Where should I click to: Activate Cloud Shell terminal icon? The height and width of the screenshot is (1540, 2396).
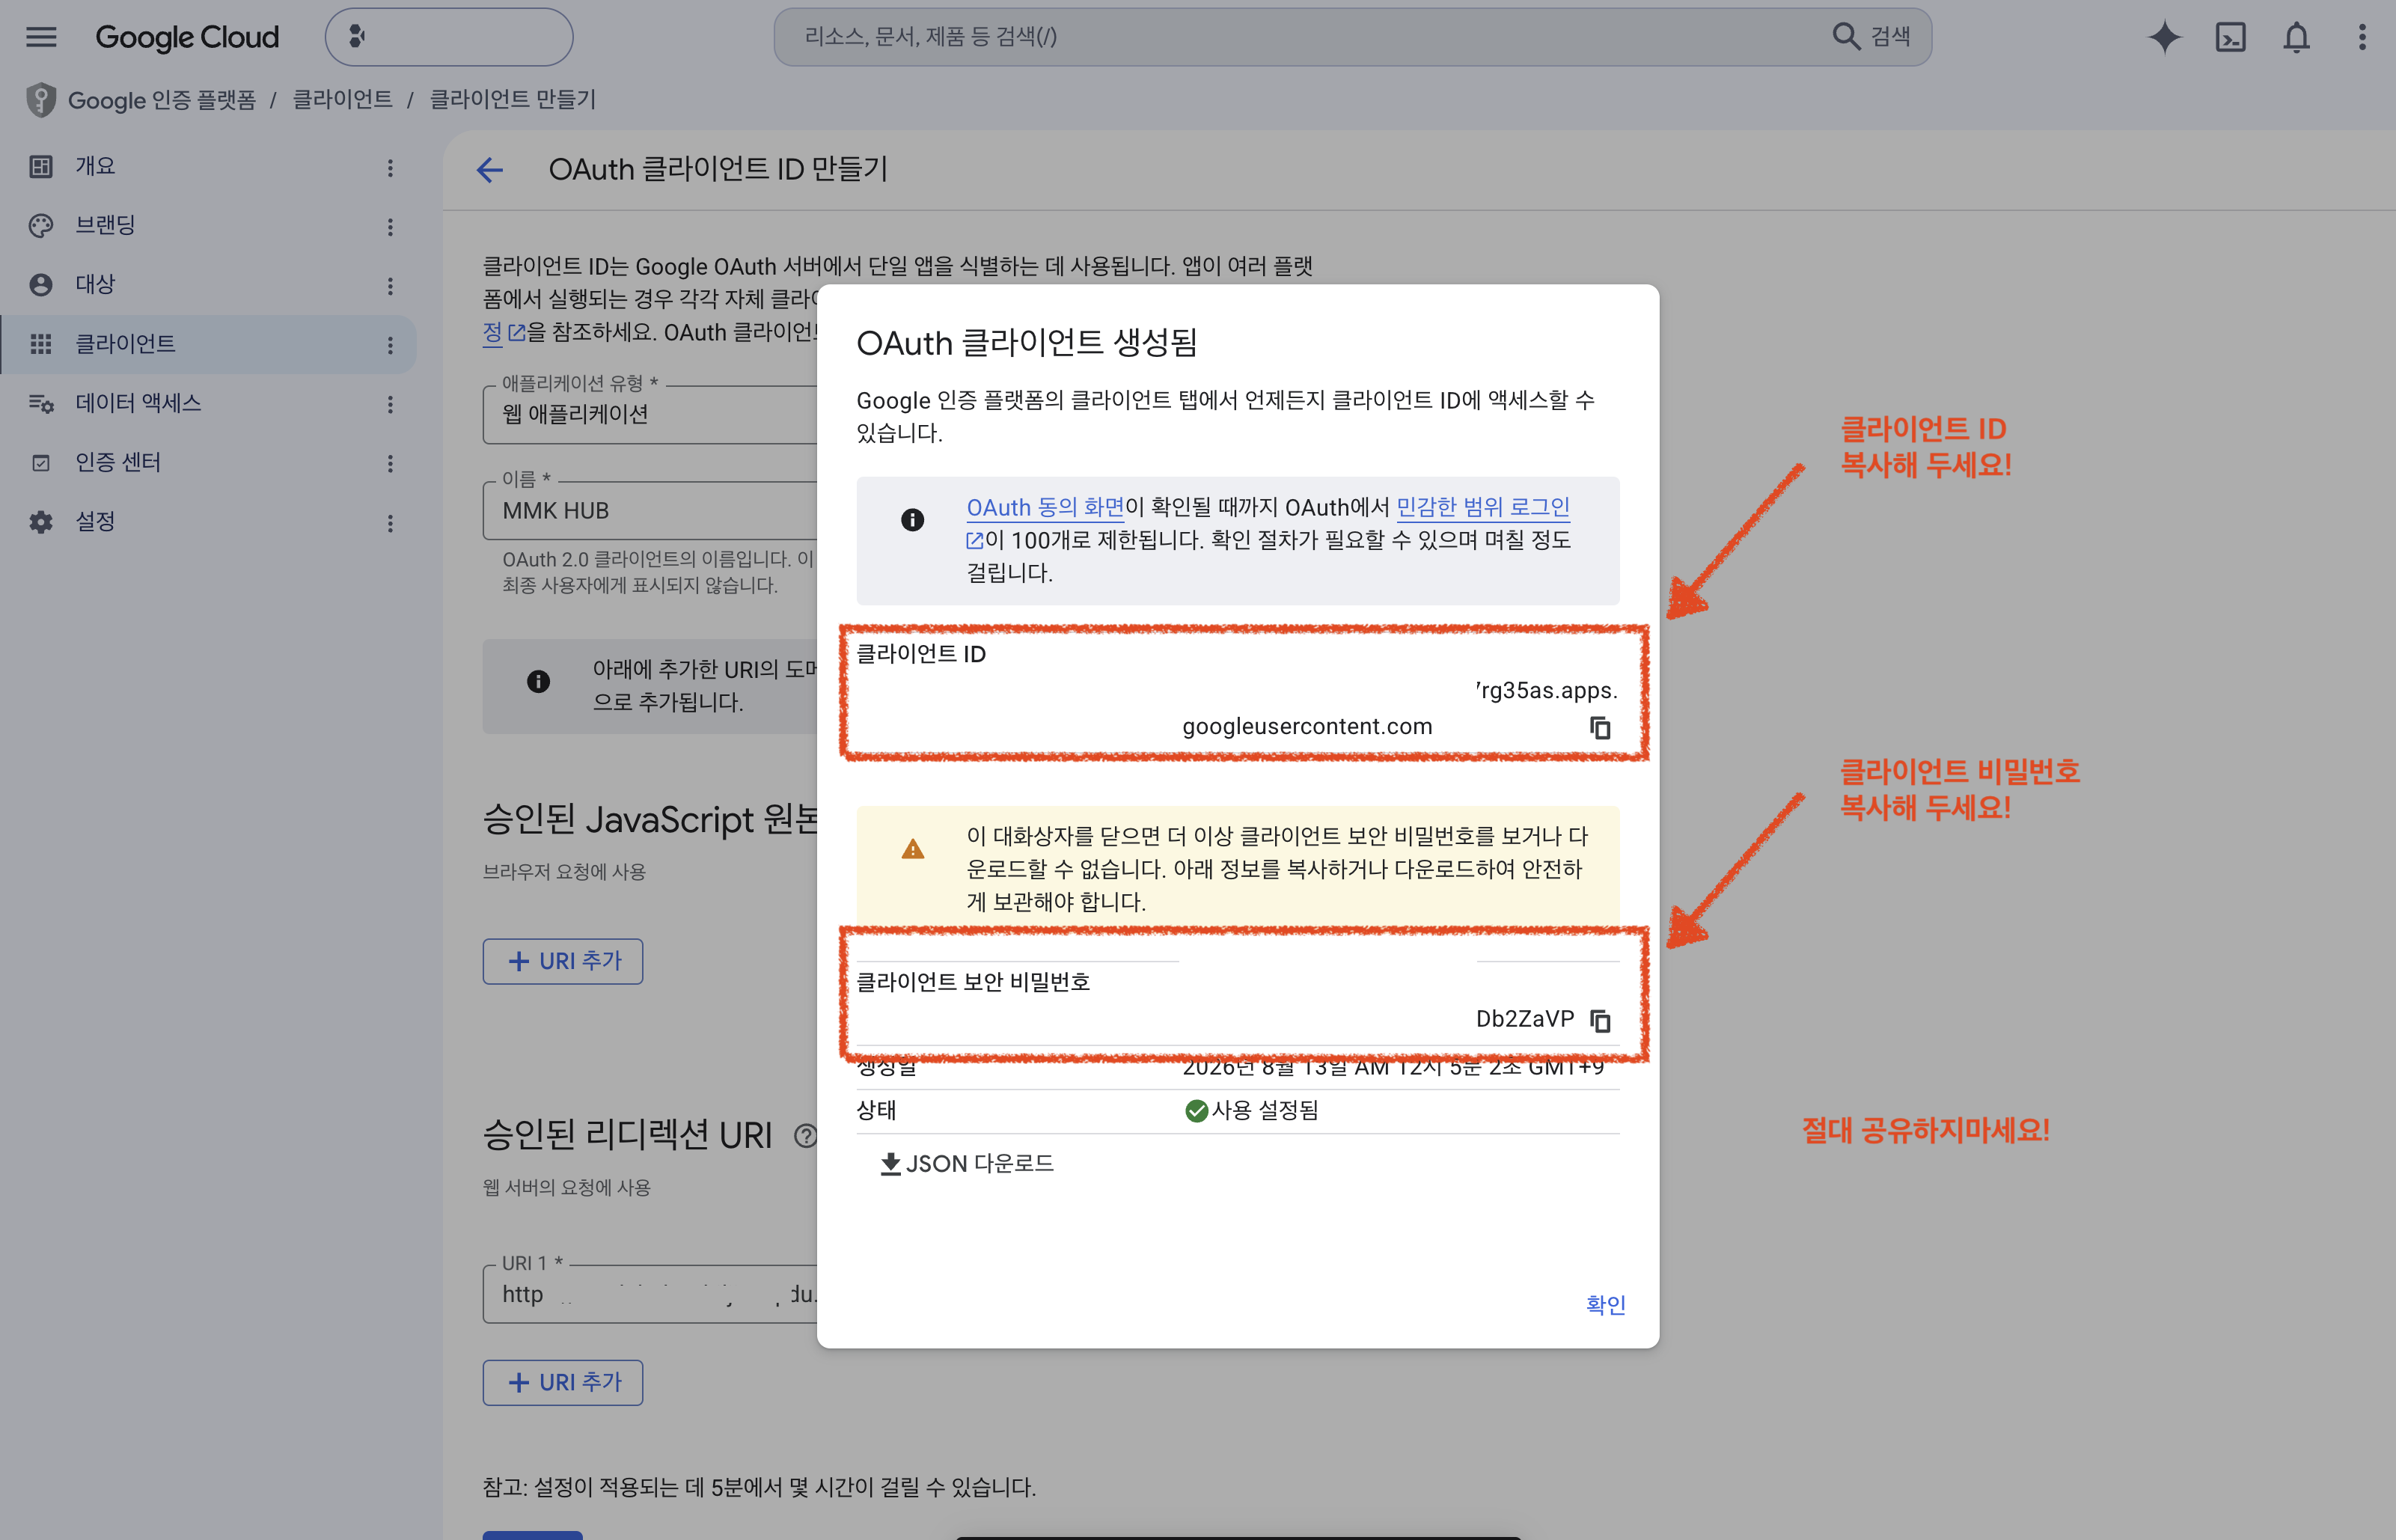pyautogui.click(x=2230, y=37)
